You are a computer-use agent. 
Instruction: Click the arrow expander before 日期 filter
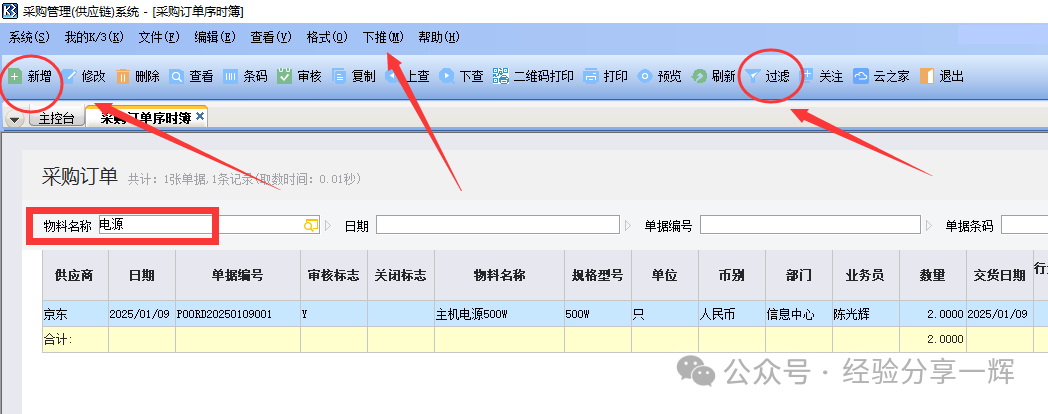pos(327,226)
